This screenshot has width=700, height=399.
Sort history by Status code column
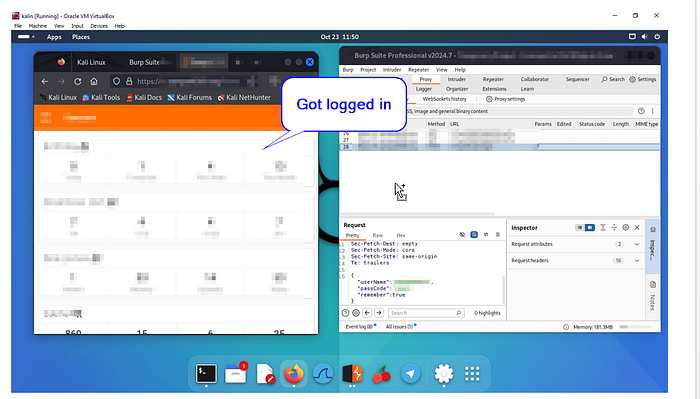point(592,124)
